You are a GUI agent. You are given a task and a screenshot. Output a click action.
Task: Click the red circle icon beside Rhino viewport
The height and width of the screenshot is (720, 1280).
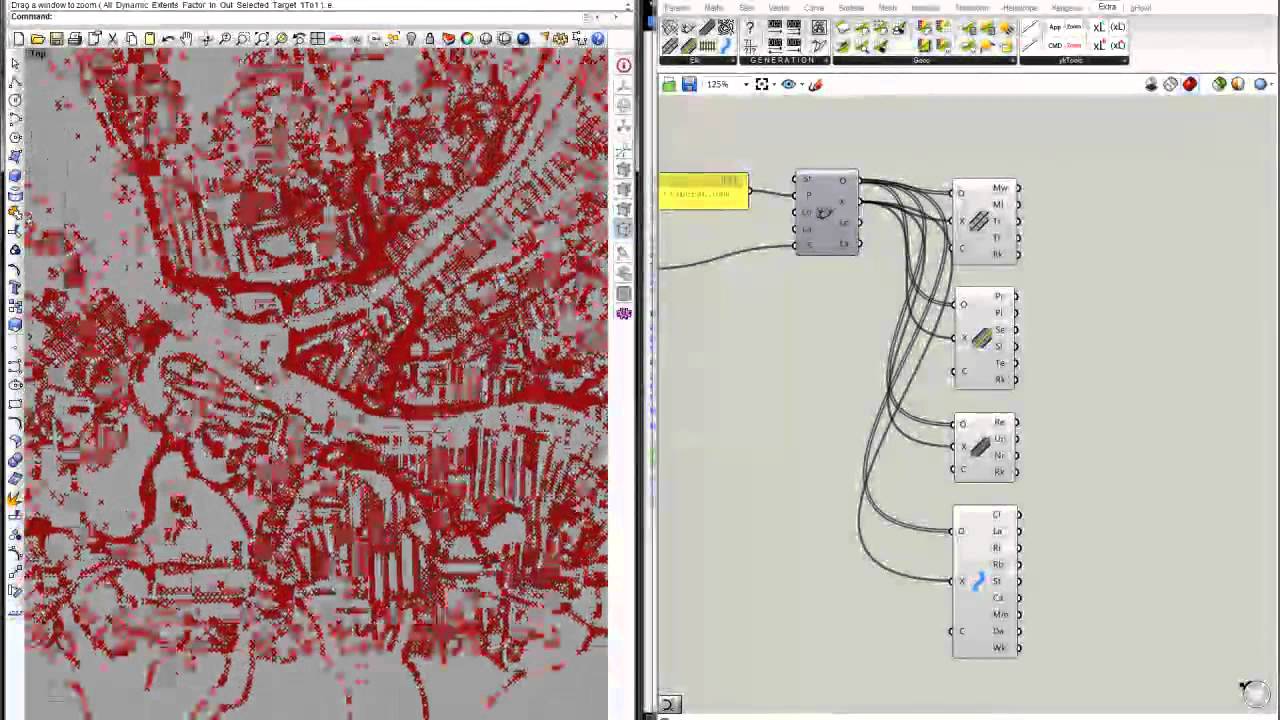(x=624, y=66)
